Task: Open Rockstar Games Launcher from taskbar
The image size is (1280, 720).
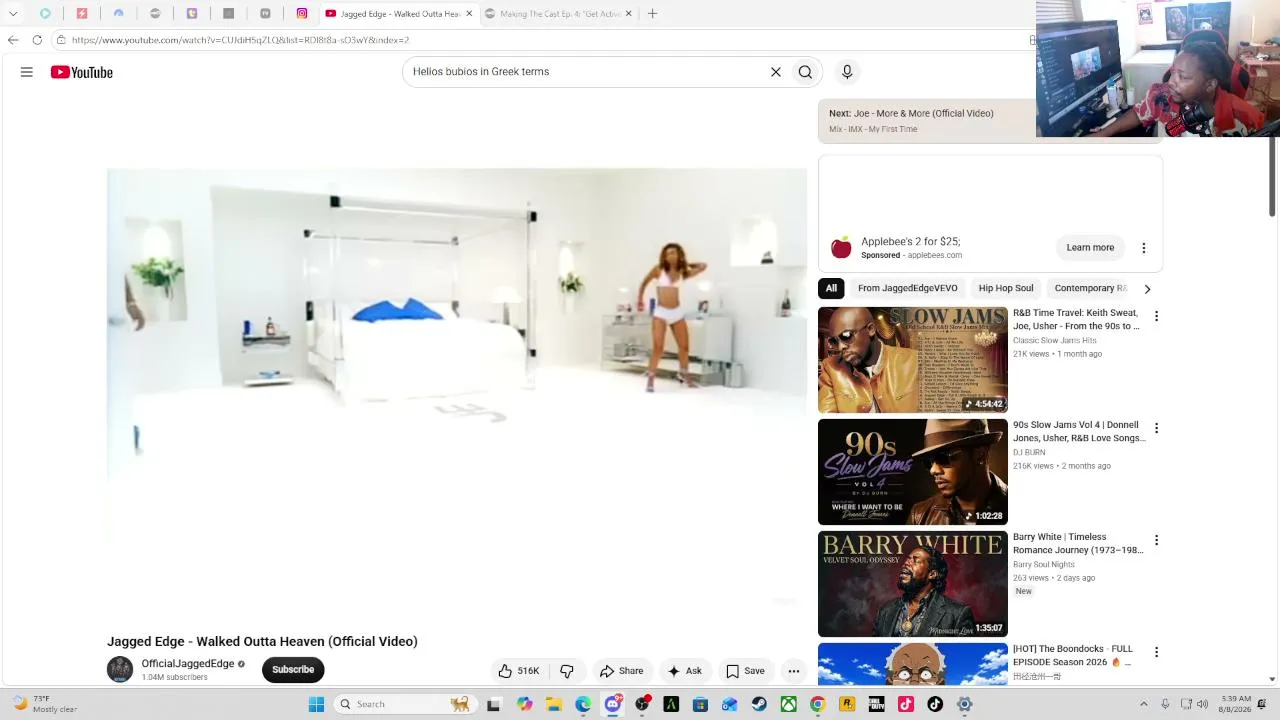Action: click(847, 704)
